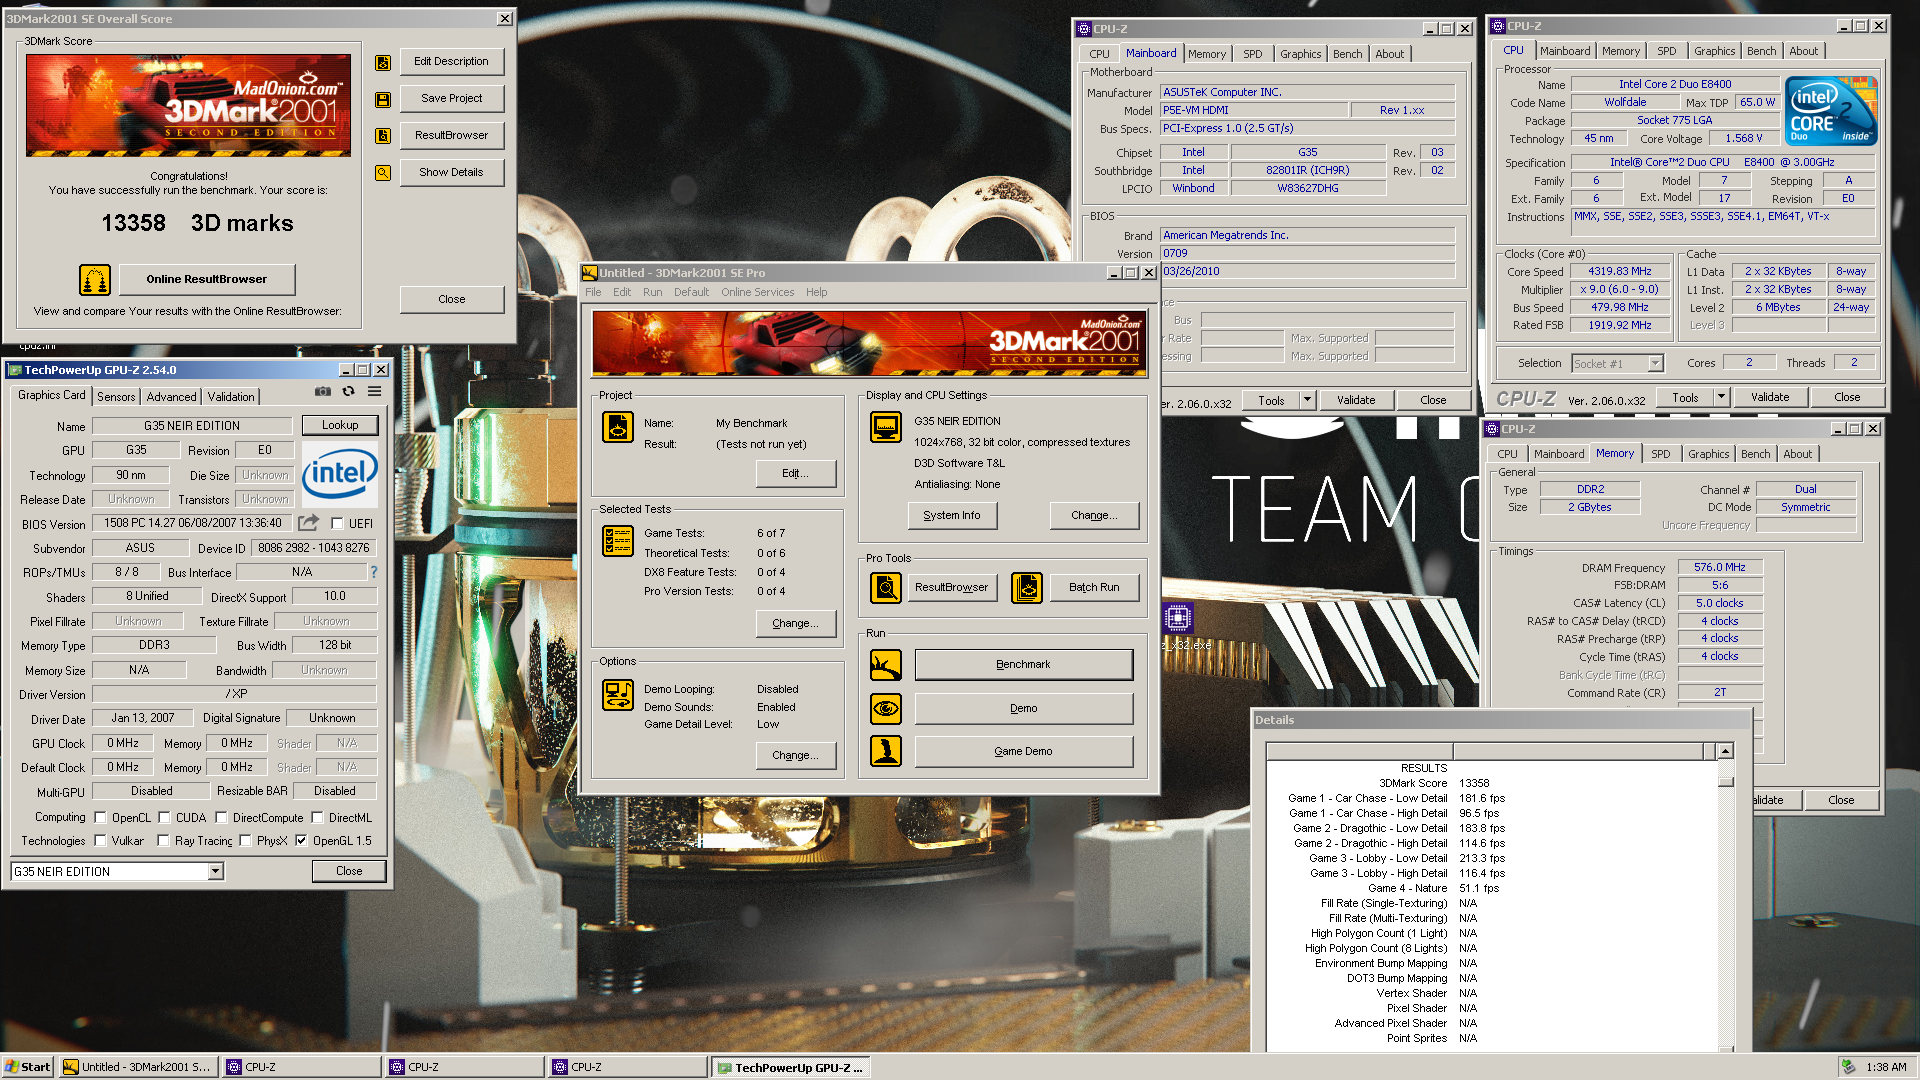Click the Intel logo in GPU-Z
This screenshot has width=1920, height=1080.
[340, 474]
